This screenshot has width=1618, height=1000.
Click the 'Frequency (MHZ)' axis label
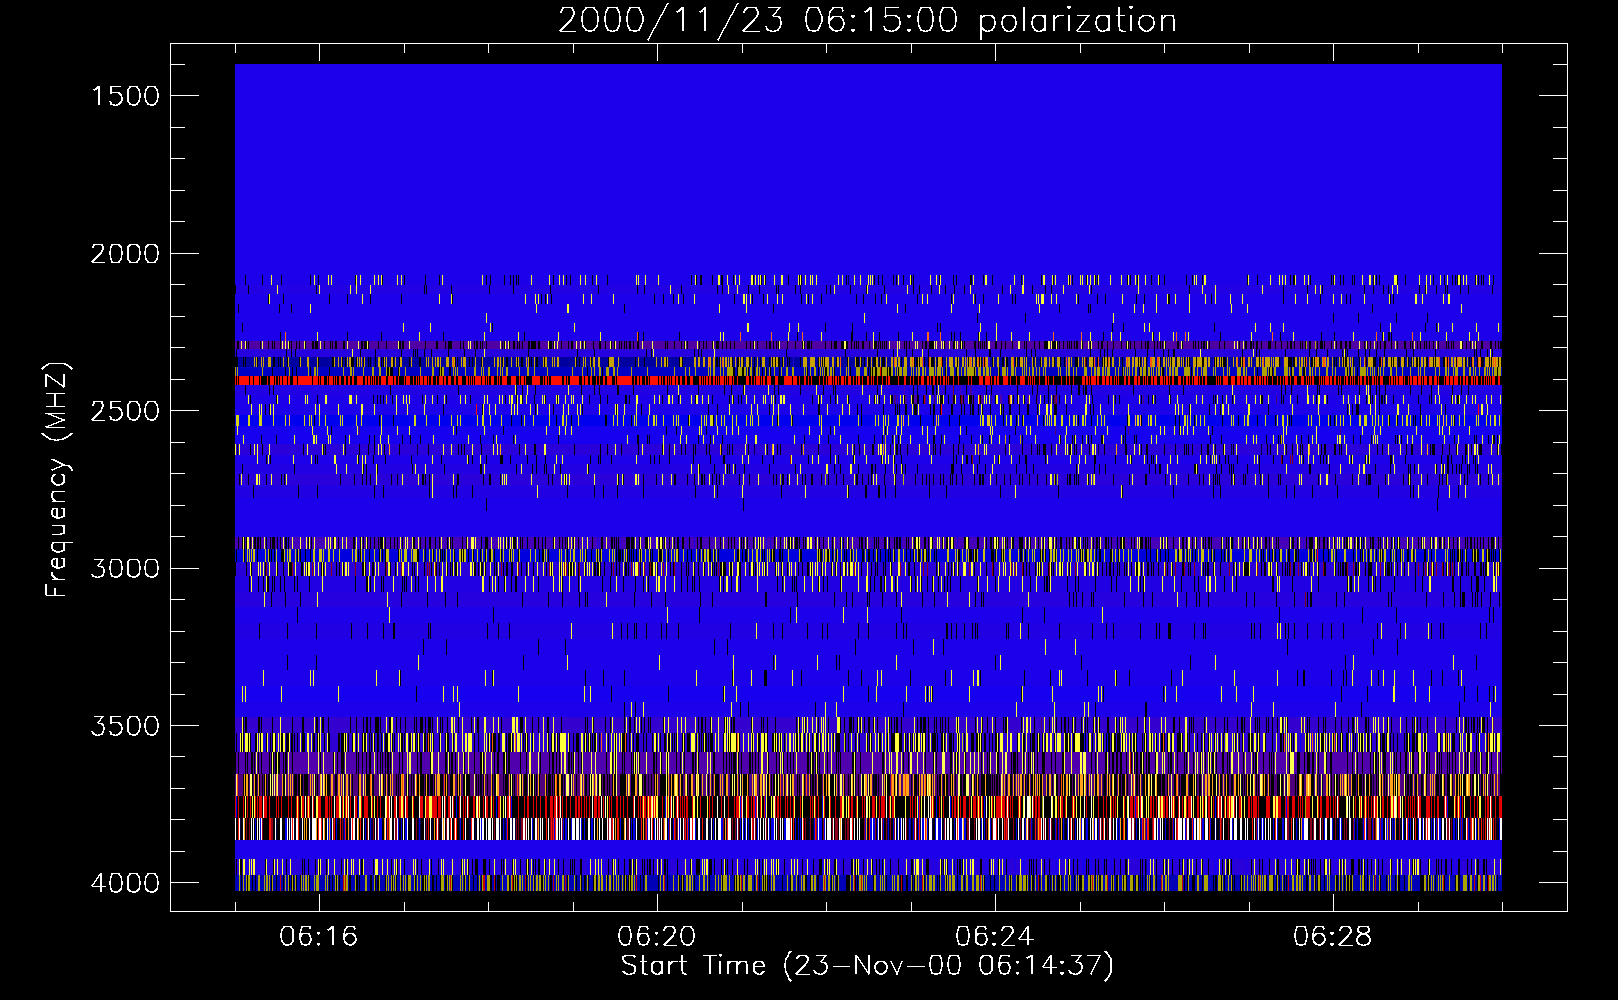point(56,479)
